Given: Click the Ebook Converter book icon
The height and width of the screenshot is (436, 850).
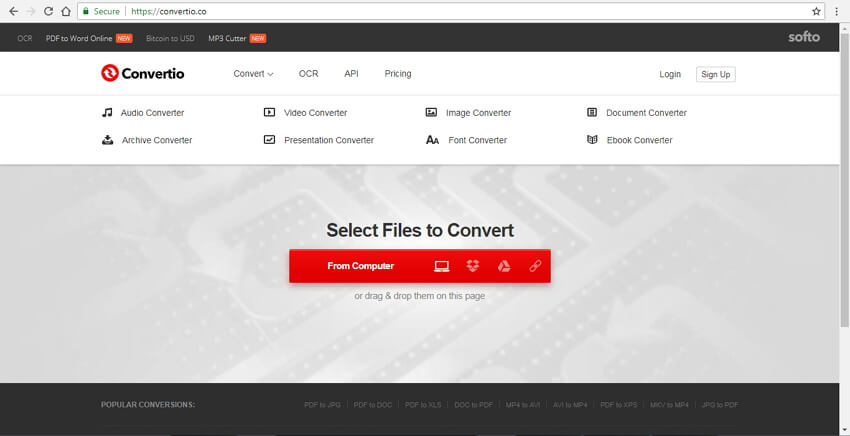Looking at the screenshot, I should [x=592, y=139].
